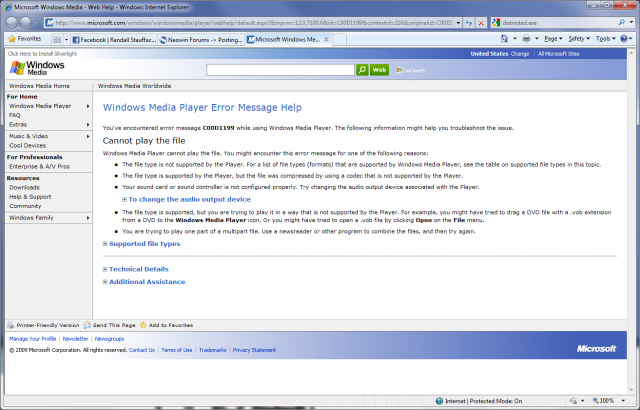This screenshot has height=410, width=640.
Task: Click the Web search button
Action: [x=379, y=70]
